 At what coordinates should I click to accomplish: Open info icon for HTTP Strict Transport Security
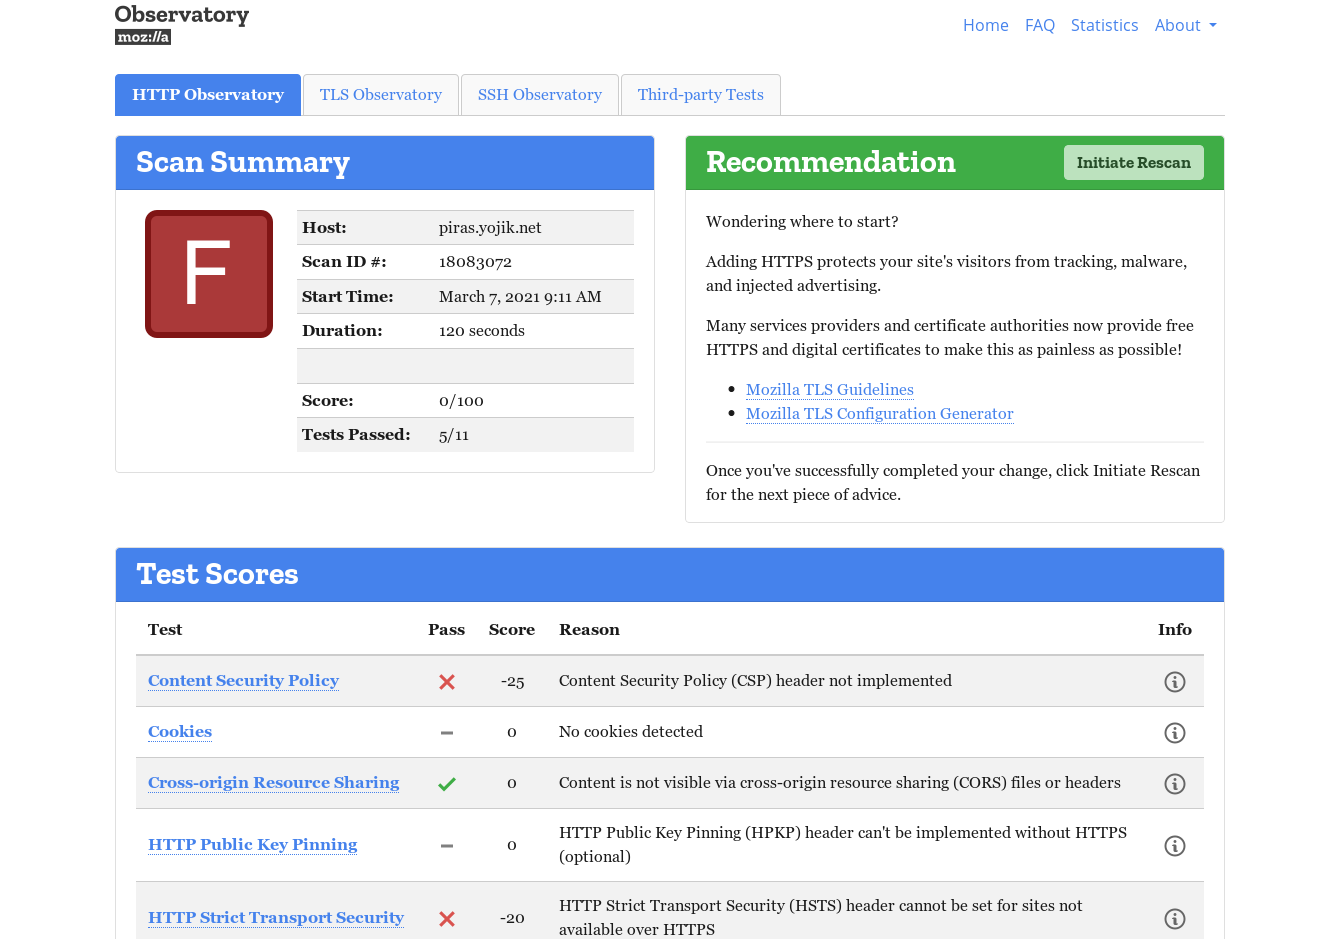[1174, 919]
